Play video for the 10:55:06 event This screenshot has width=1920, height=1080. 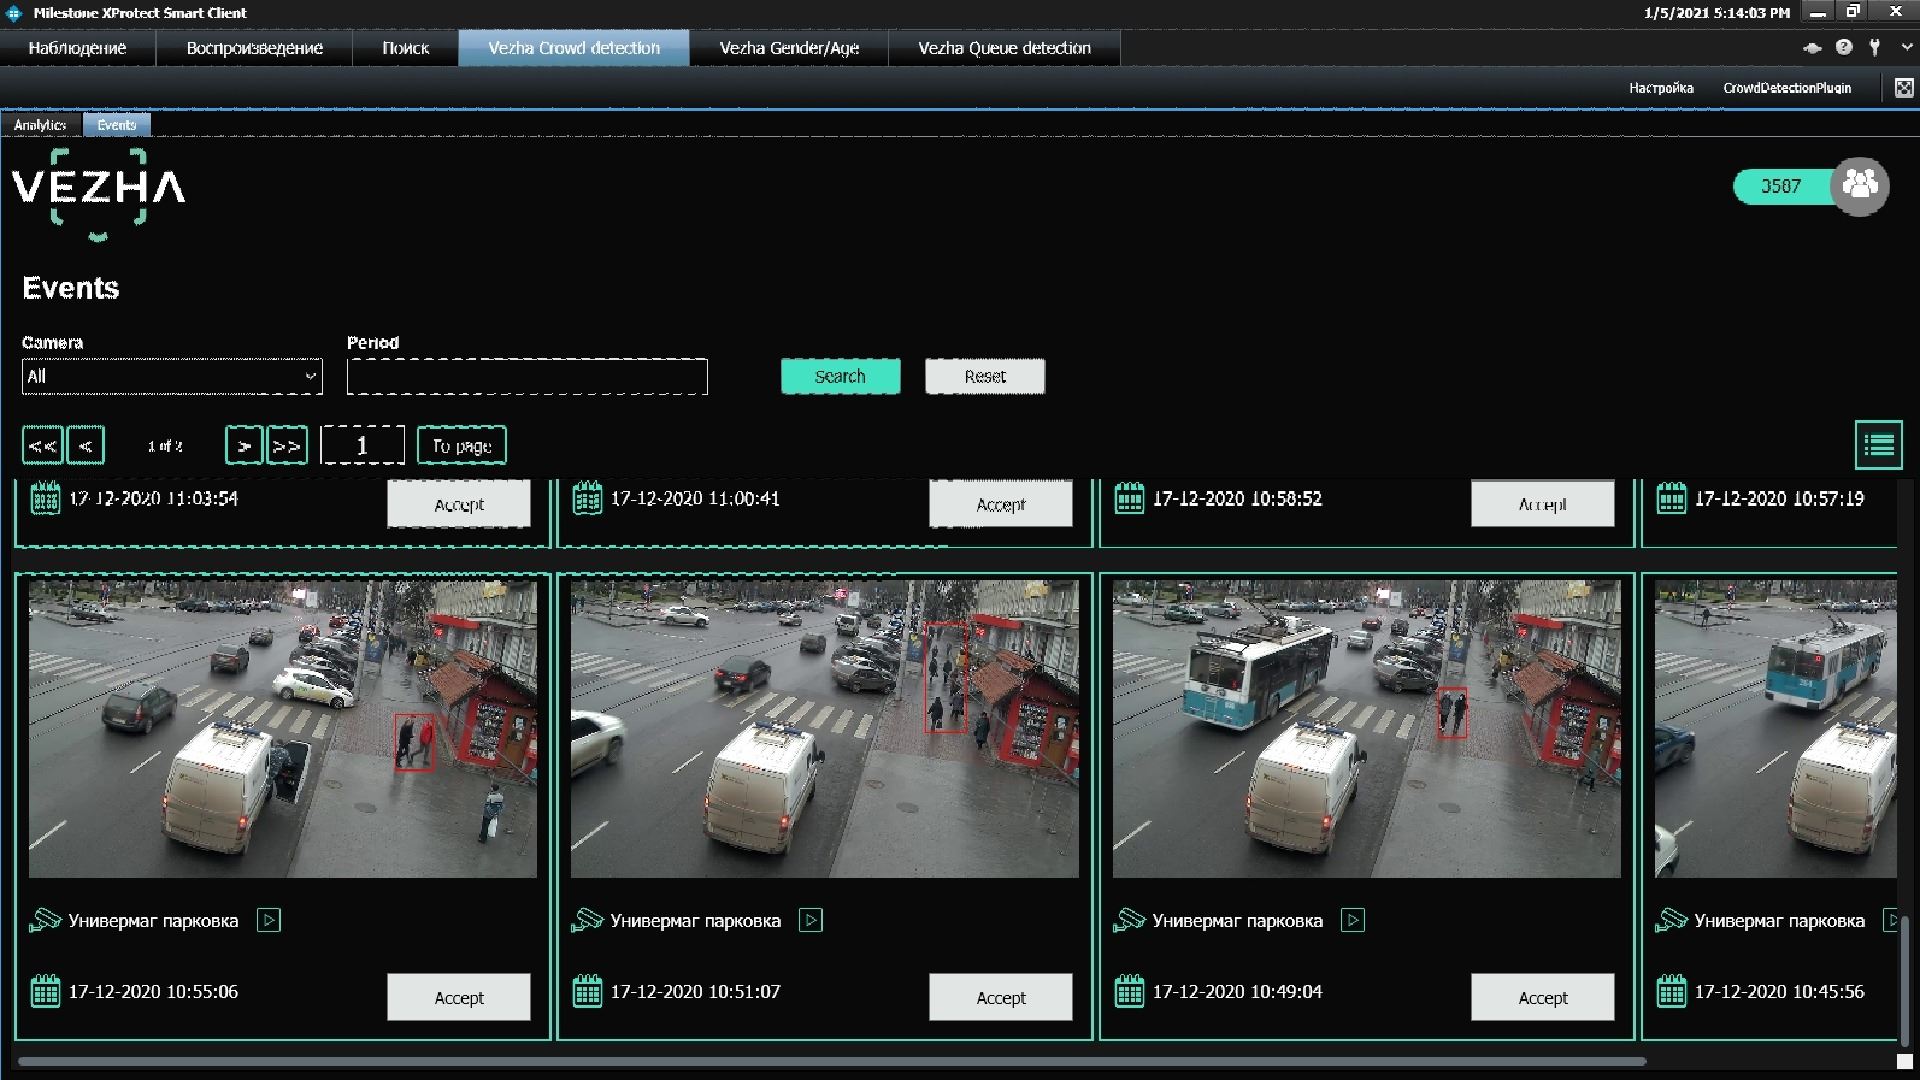tap(269, 920)
